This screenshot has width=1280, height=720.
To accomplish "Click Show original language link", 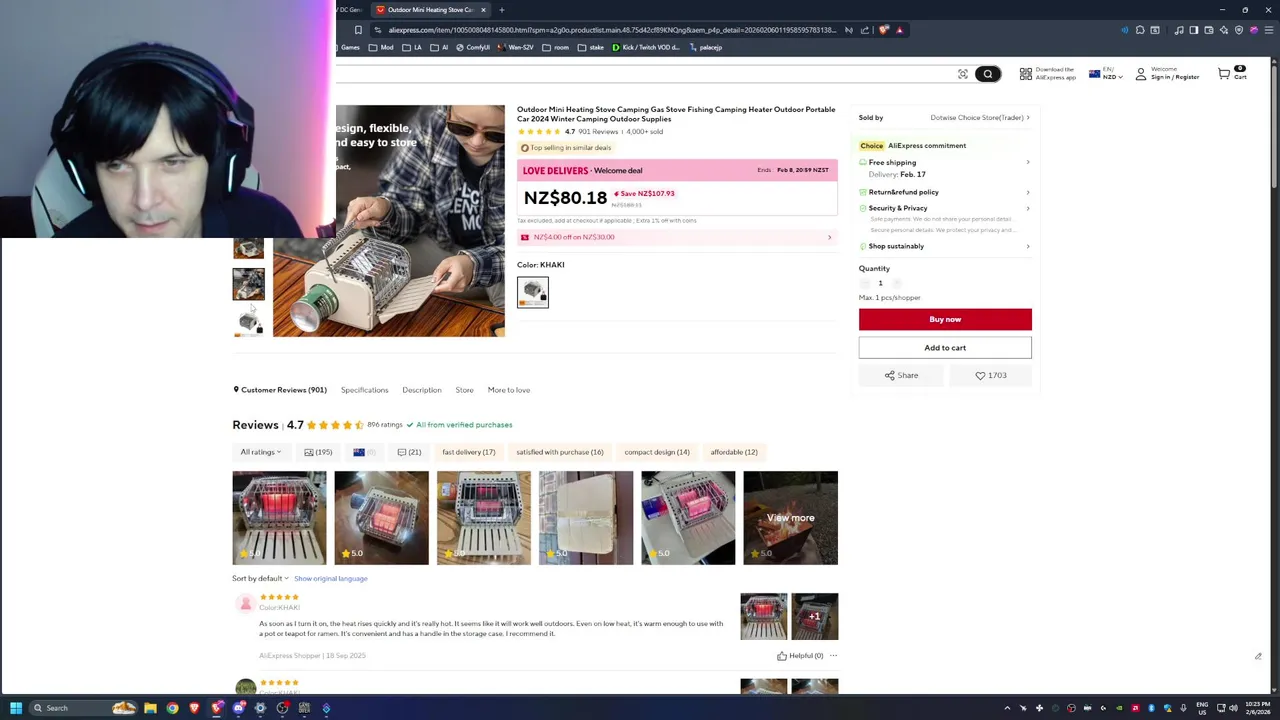I will [331, 578].
